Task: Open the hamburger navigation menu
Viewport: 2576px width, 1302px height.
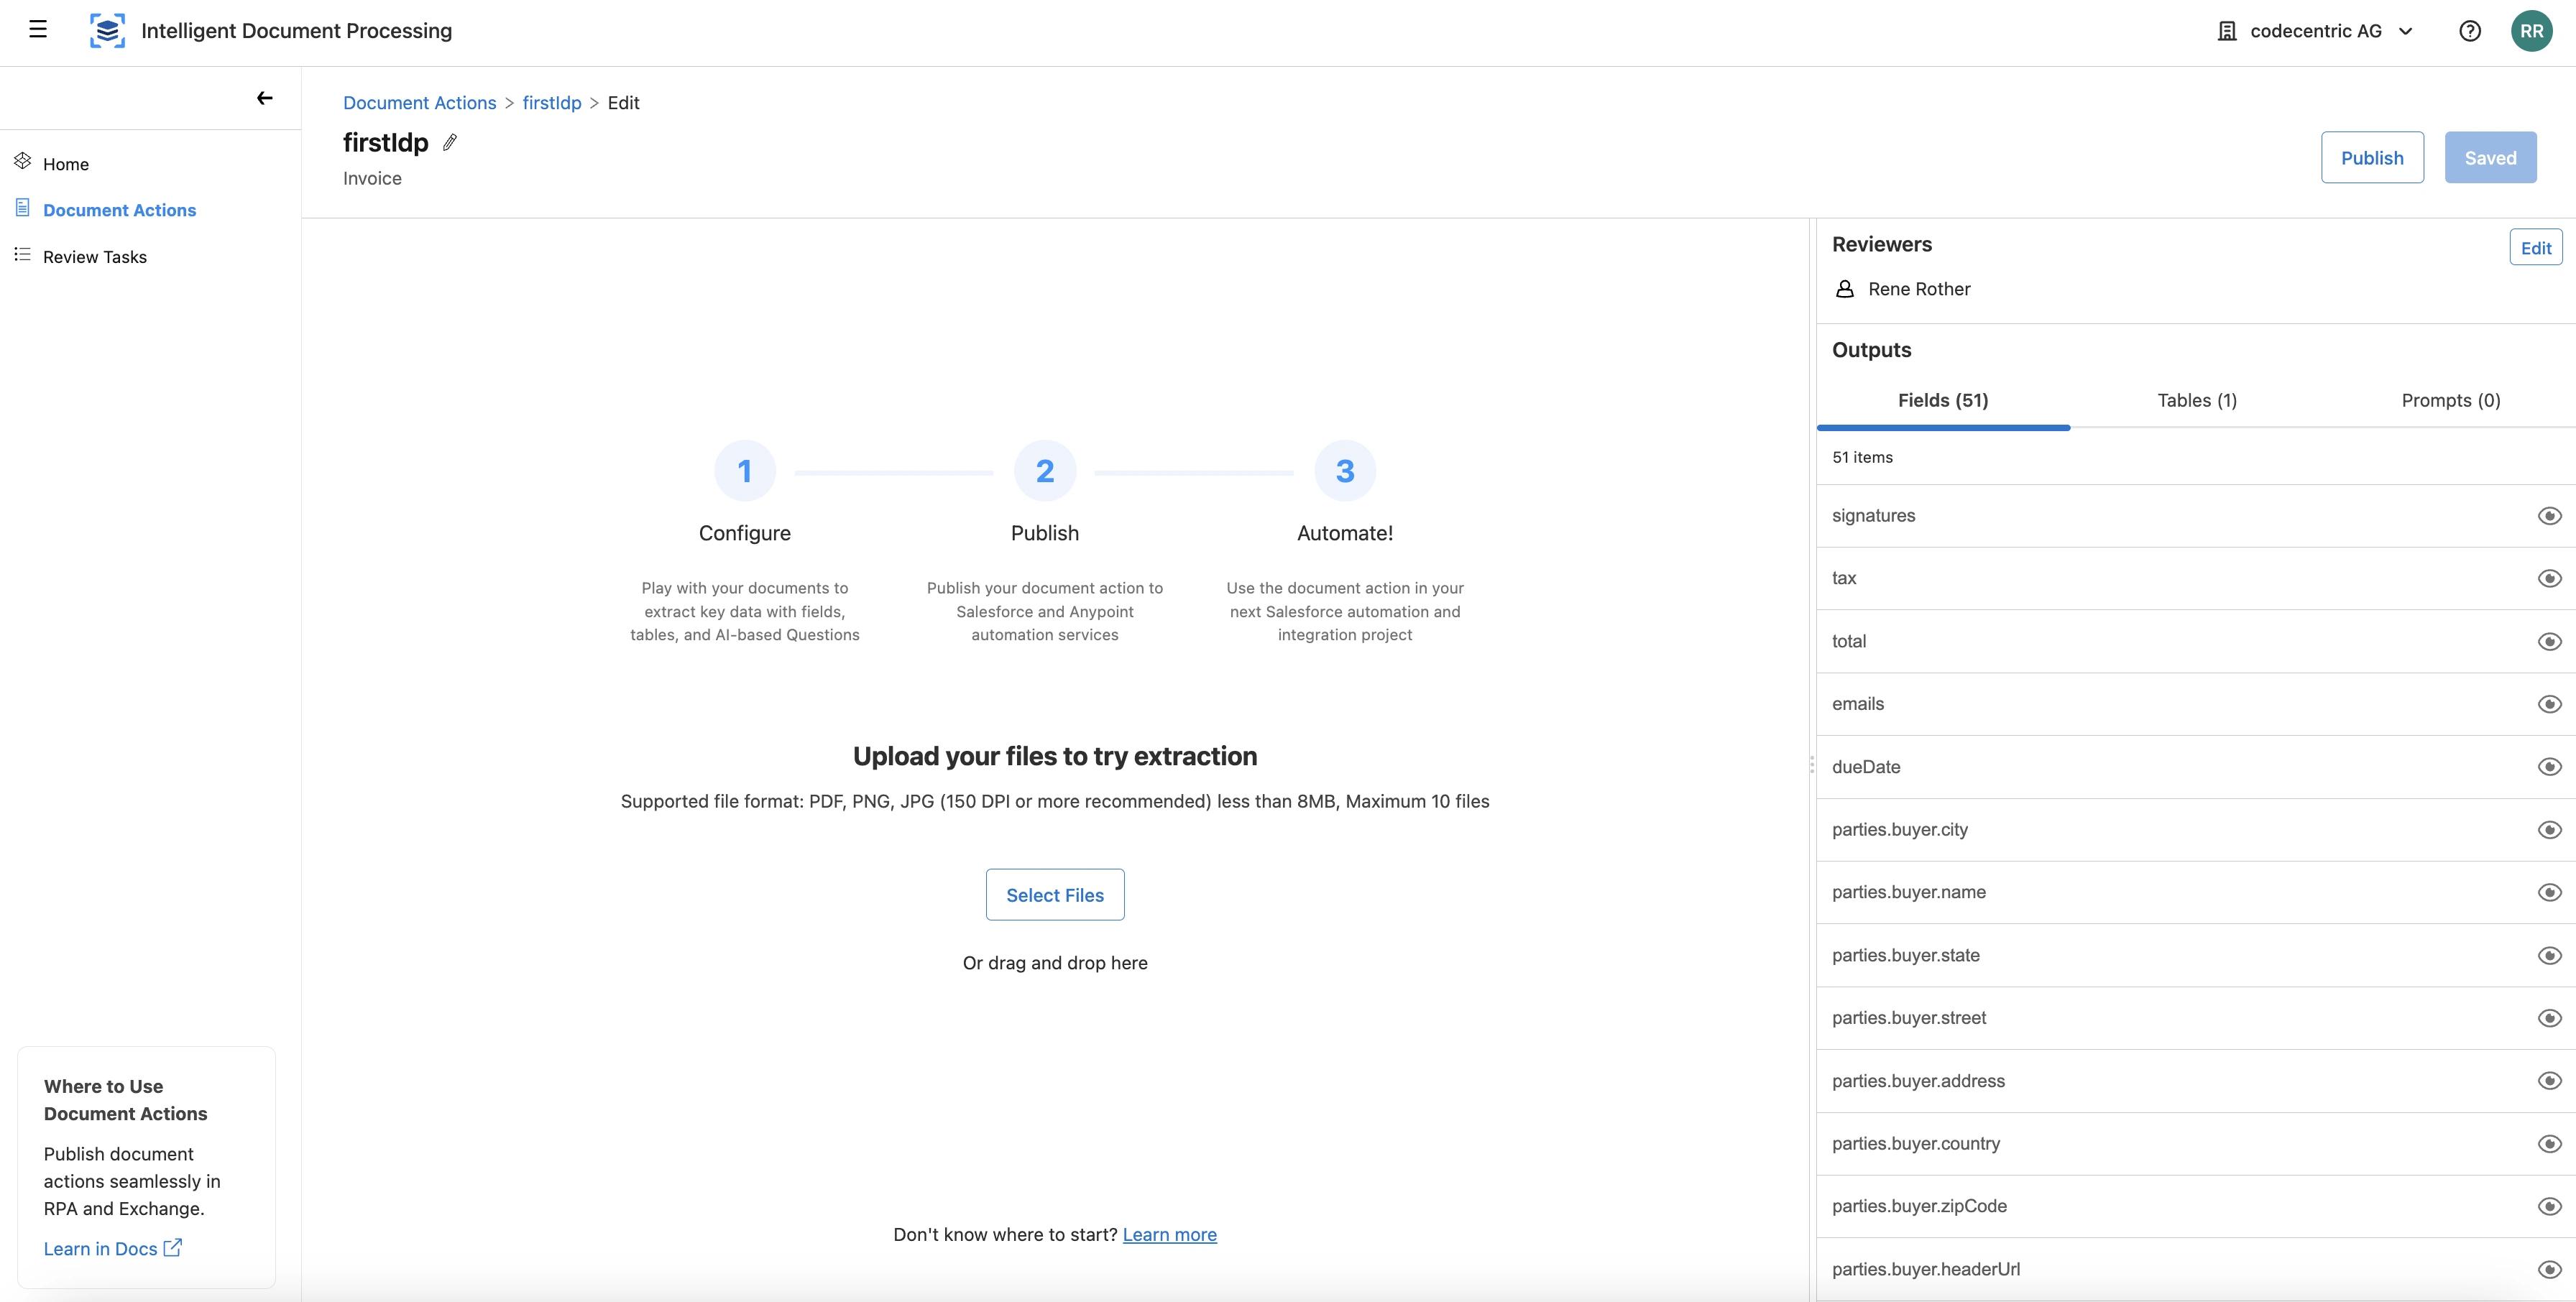Action: 38,30
